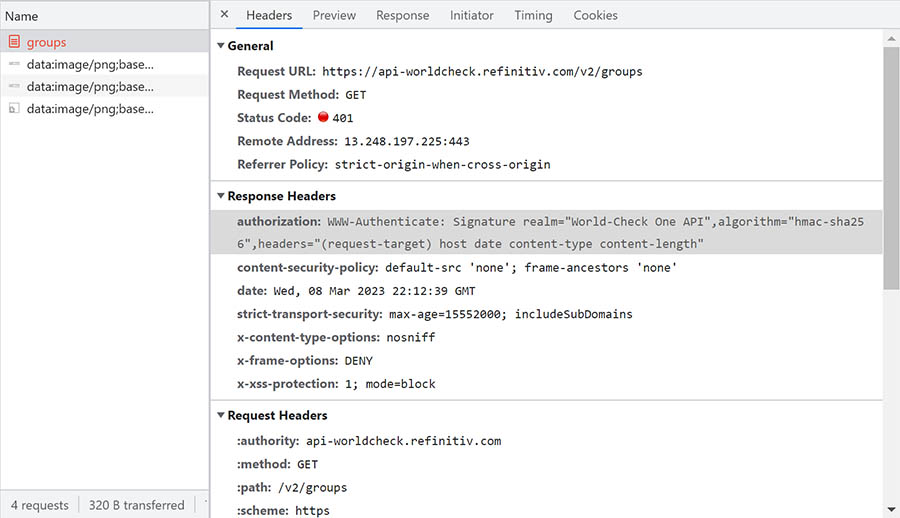
Task: Click the Request URL value
Action: coord(482,72)
